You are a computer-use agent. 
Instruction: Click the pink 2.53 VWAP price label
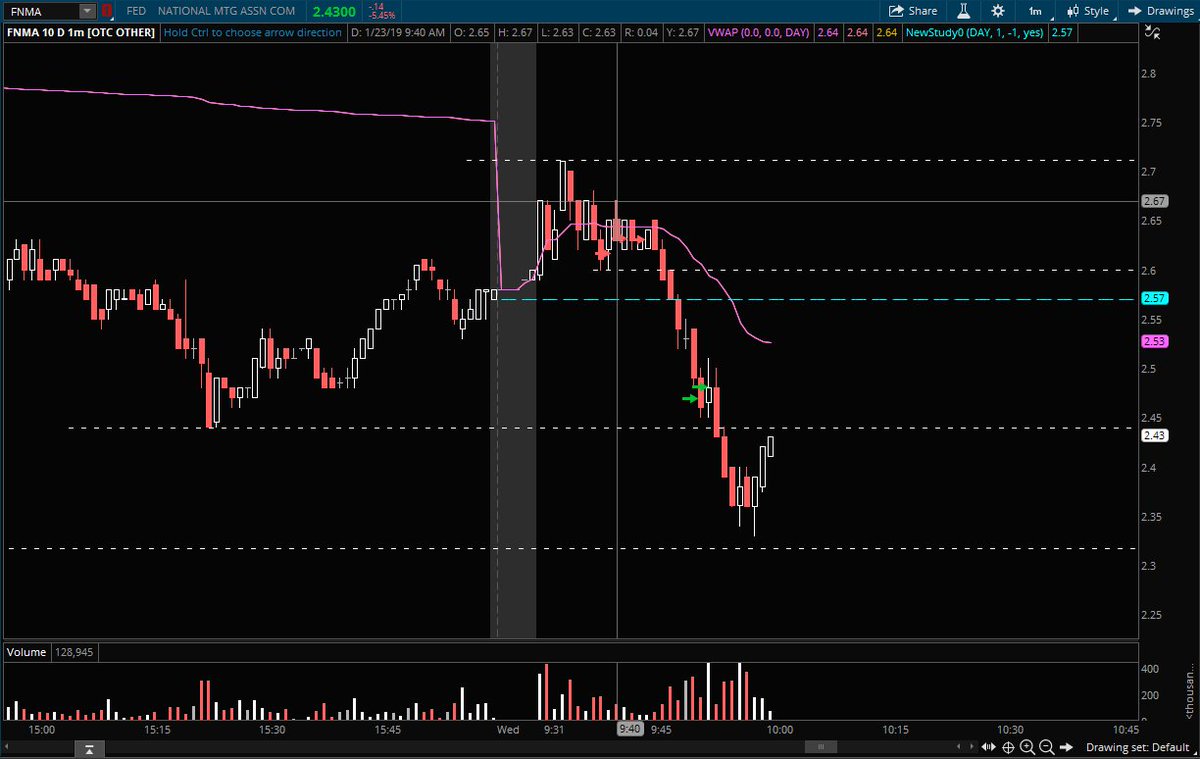click(1154, 341)
